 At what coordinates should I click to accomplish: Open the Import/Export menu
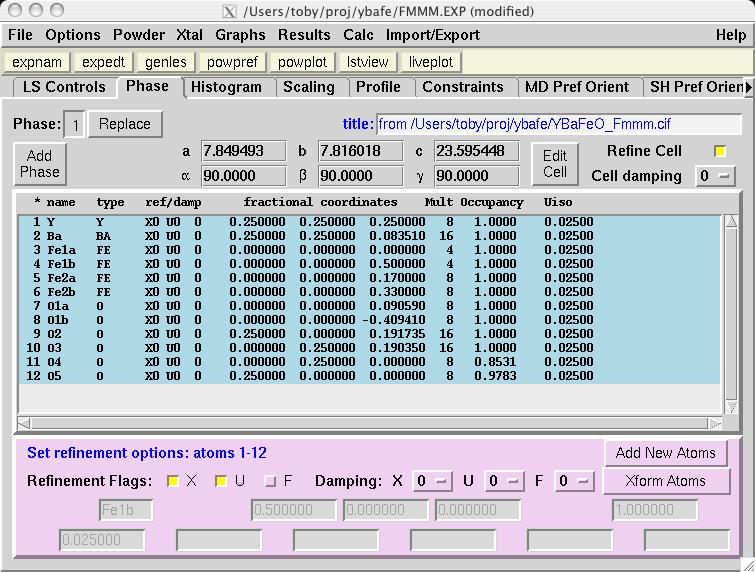(432, 35)
